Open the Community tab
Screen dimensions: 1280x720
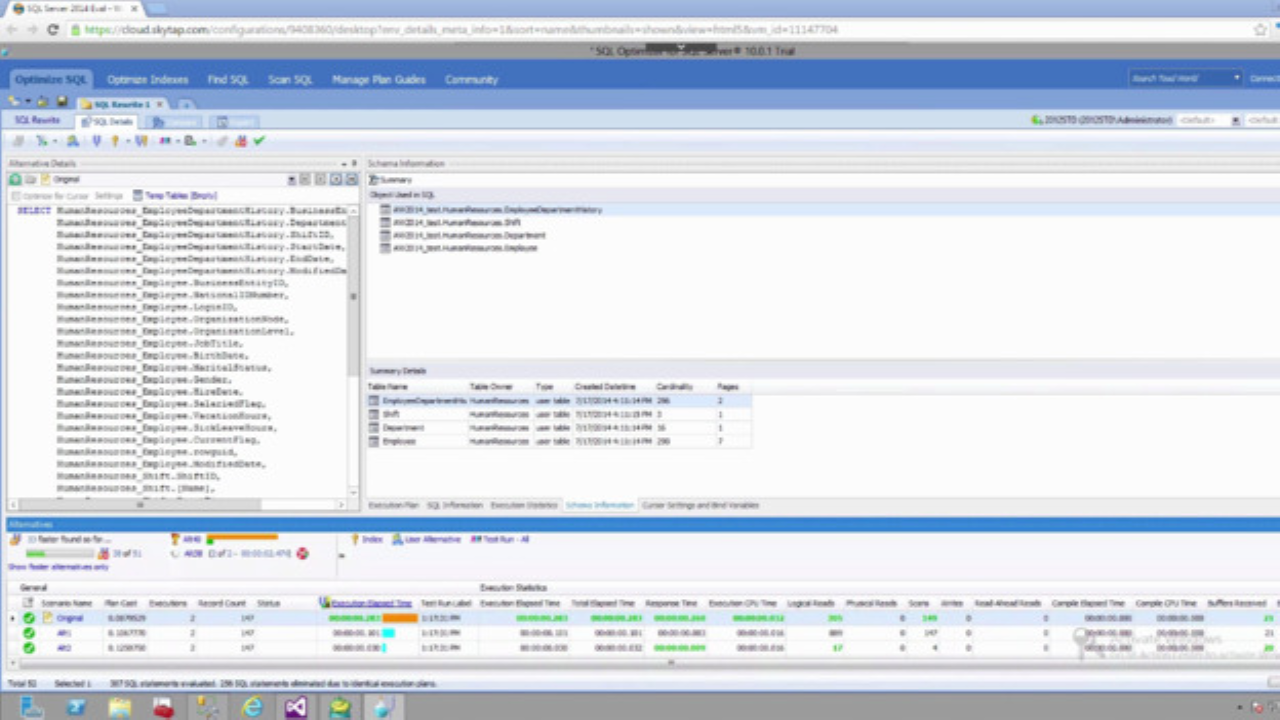coord(471,80)
